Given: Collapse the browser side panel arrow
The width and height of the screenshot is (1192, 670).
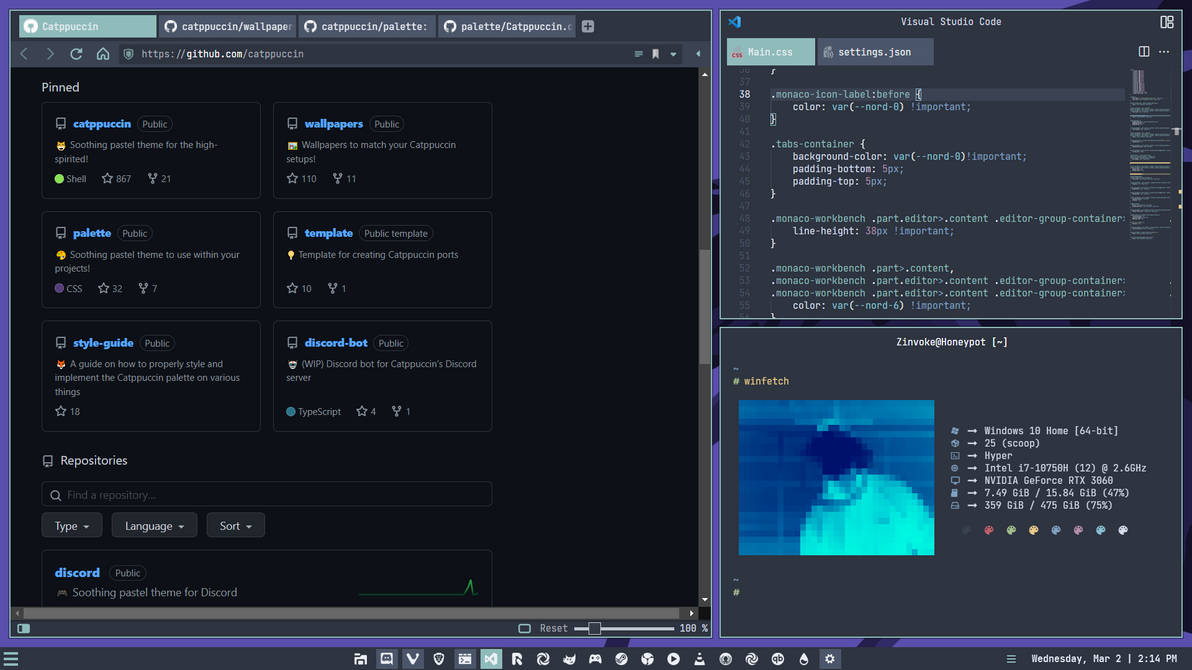Looking at the screenshot, I should [698, 54].
